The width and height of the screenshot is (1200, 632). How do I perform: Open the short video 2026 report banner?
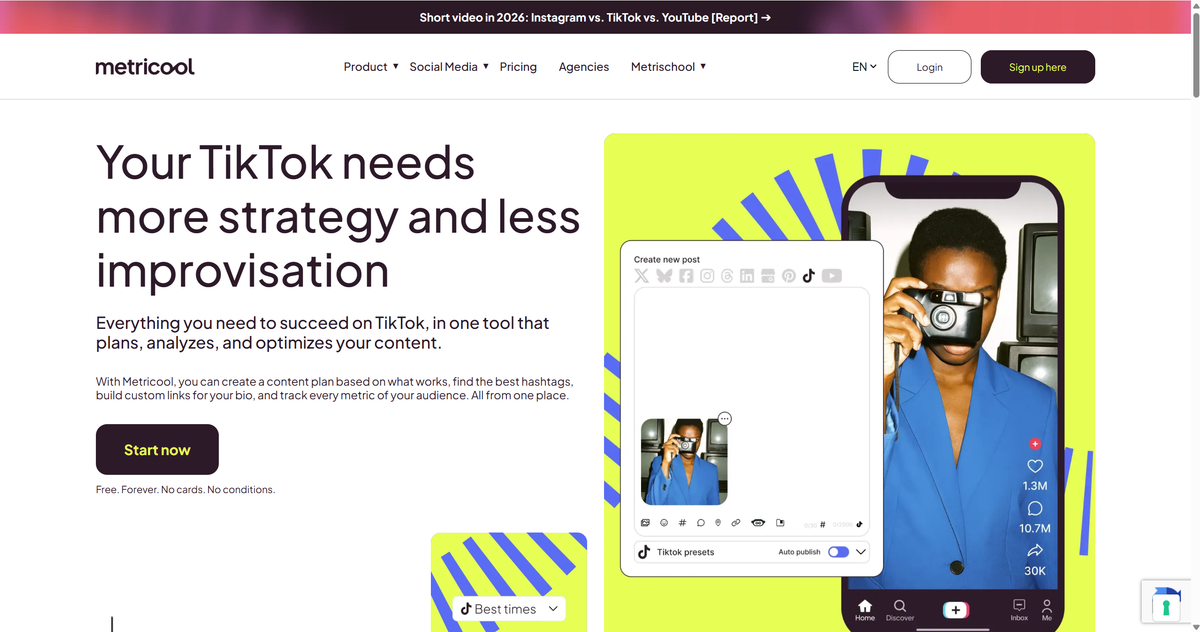595,17
